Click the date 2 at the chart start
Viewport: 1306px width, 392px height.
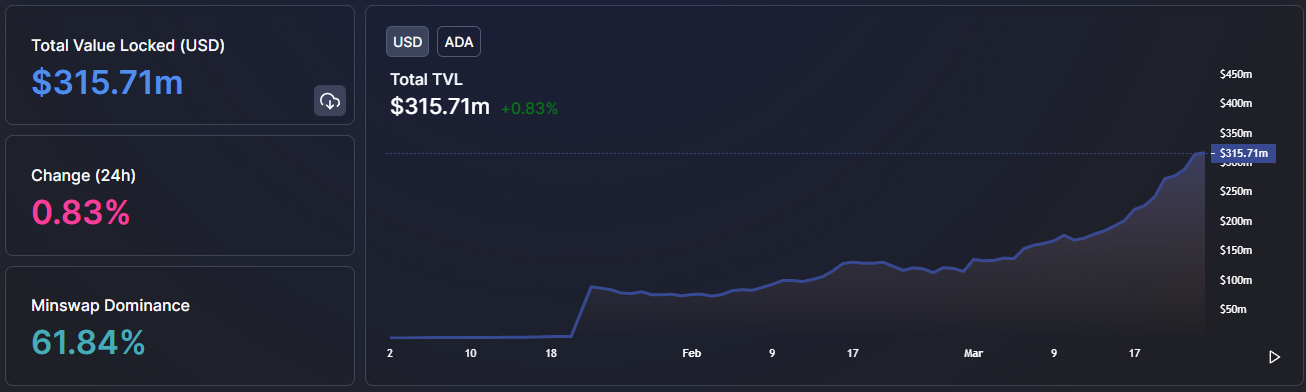click(x=390, y=353)
